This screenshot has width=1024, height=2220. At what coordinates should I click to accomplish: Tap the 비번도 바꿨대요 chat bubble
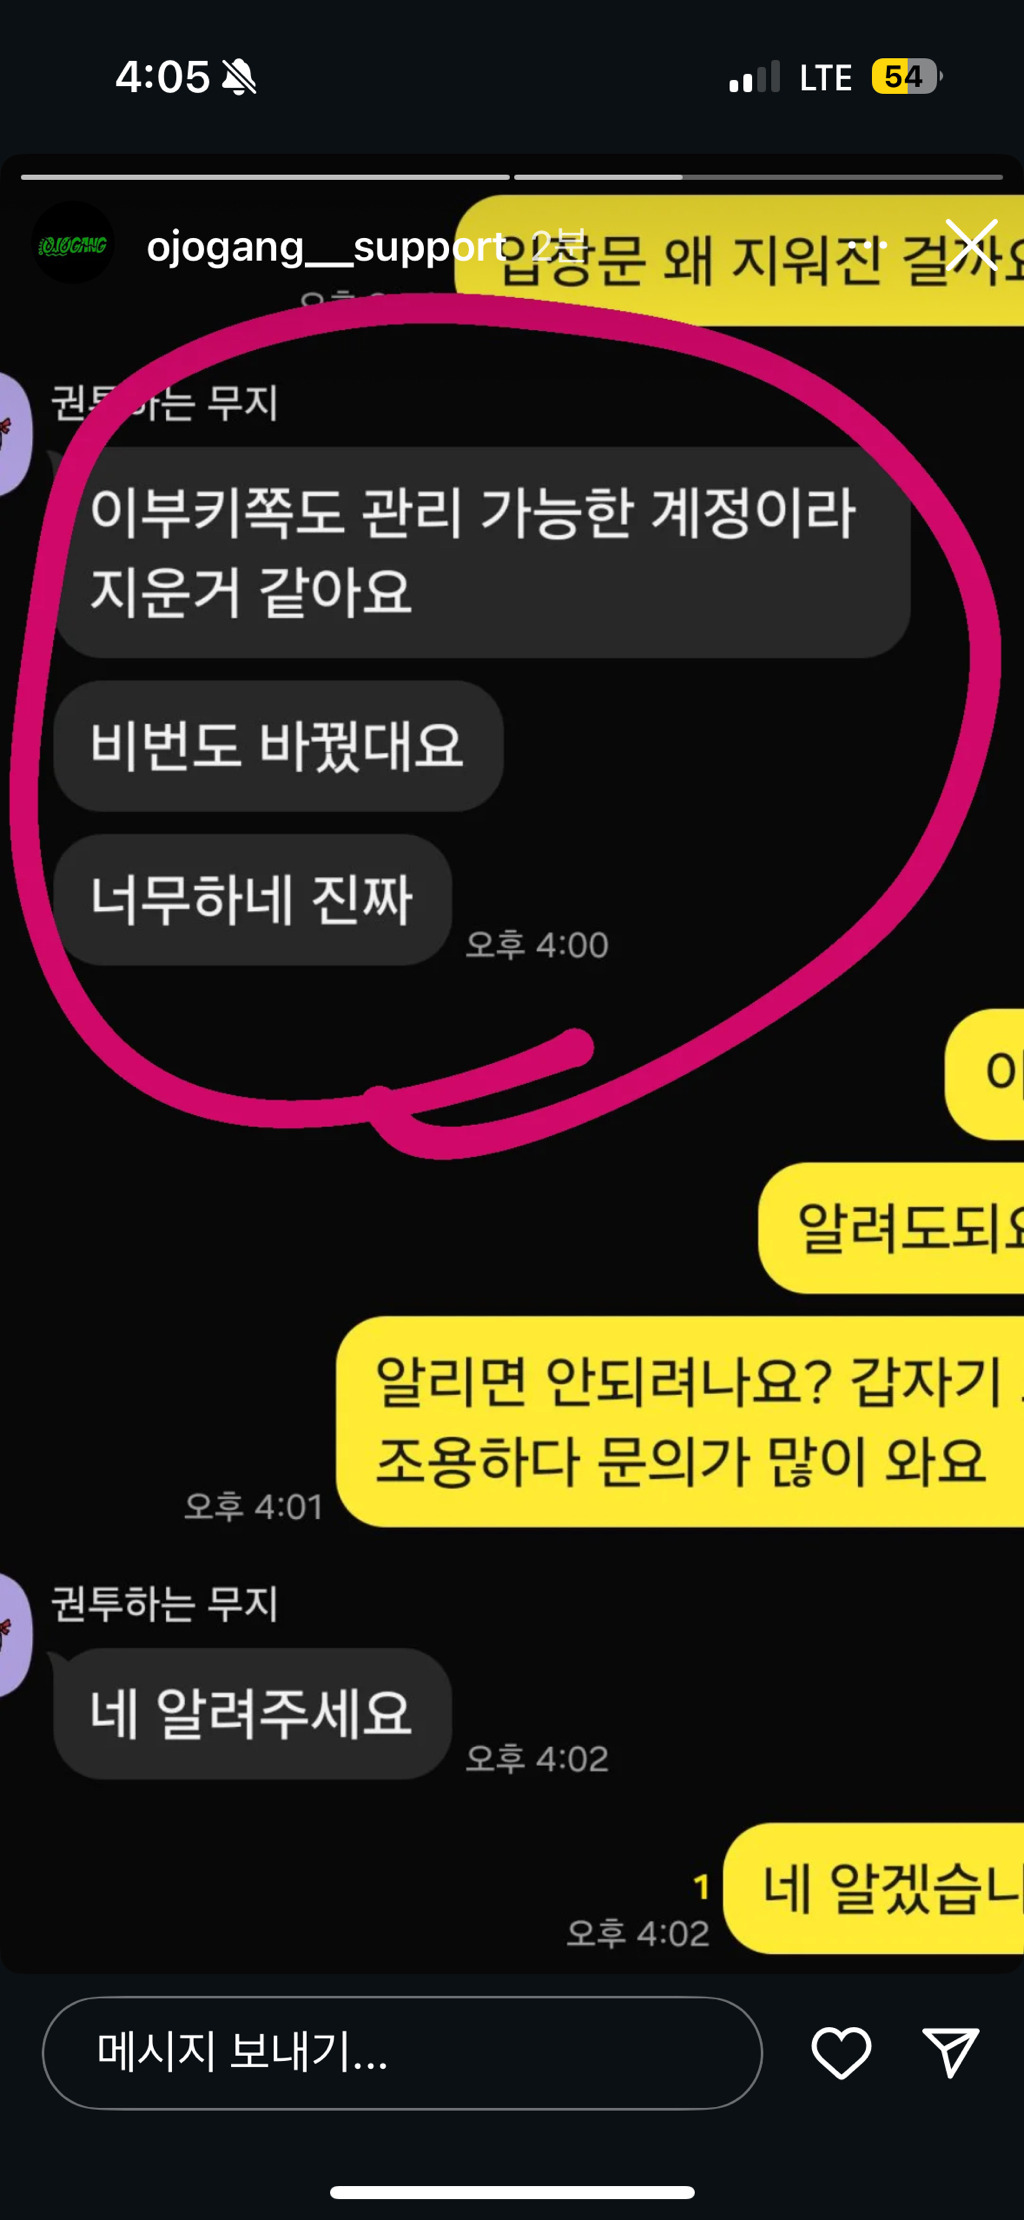coord(278,746)
